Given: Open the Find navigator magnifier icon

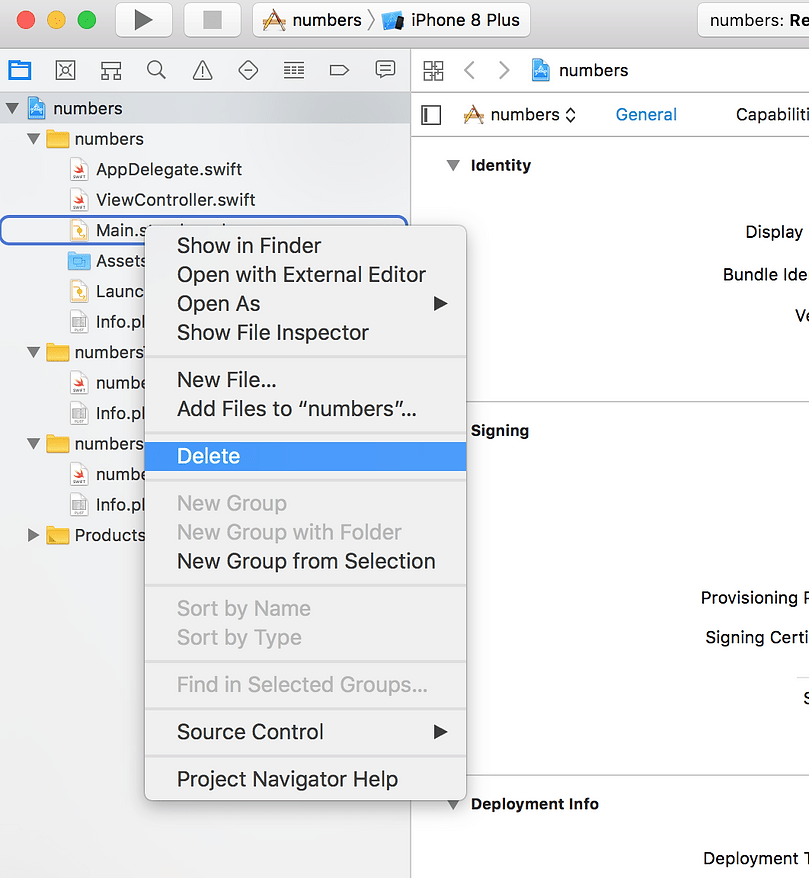Looking at the screenshot, I should point(156,70).
